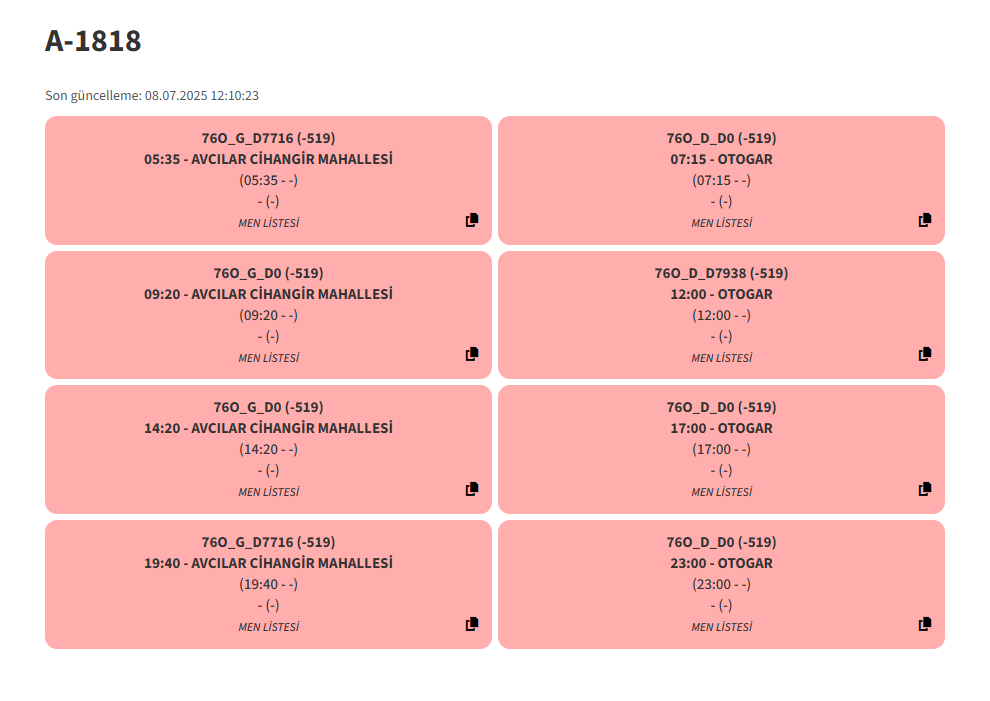Open MEN LİSTESİ for the 05:35 trip

[x=268, y=223]
